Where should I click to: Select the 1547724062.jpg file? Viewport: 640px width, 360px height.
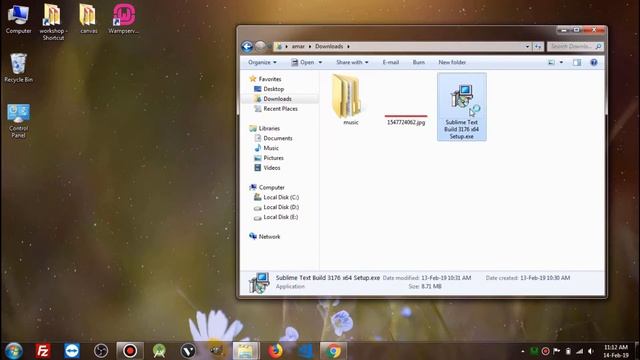[406, 120]
